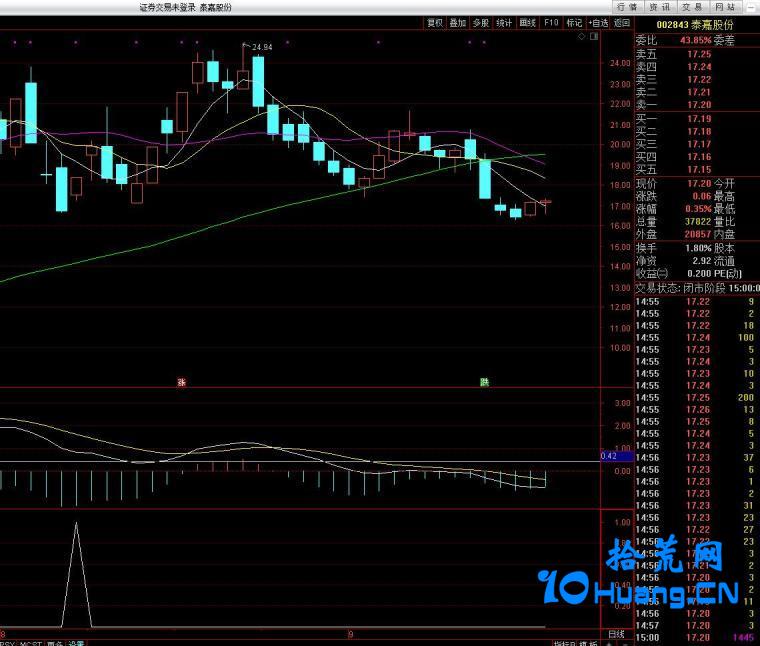The width and height of the screenshot is (760, 646).
Task: Click the 标记 toolbar button
Action: click(x=574, y=22)
